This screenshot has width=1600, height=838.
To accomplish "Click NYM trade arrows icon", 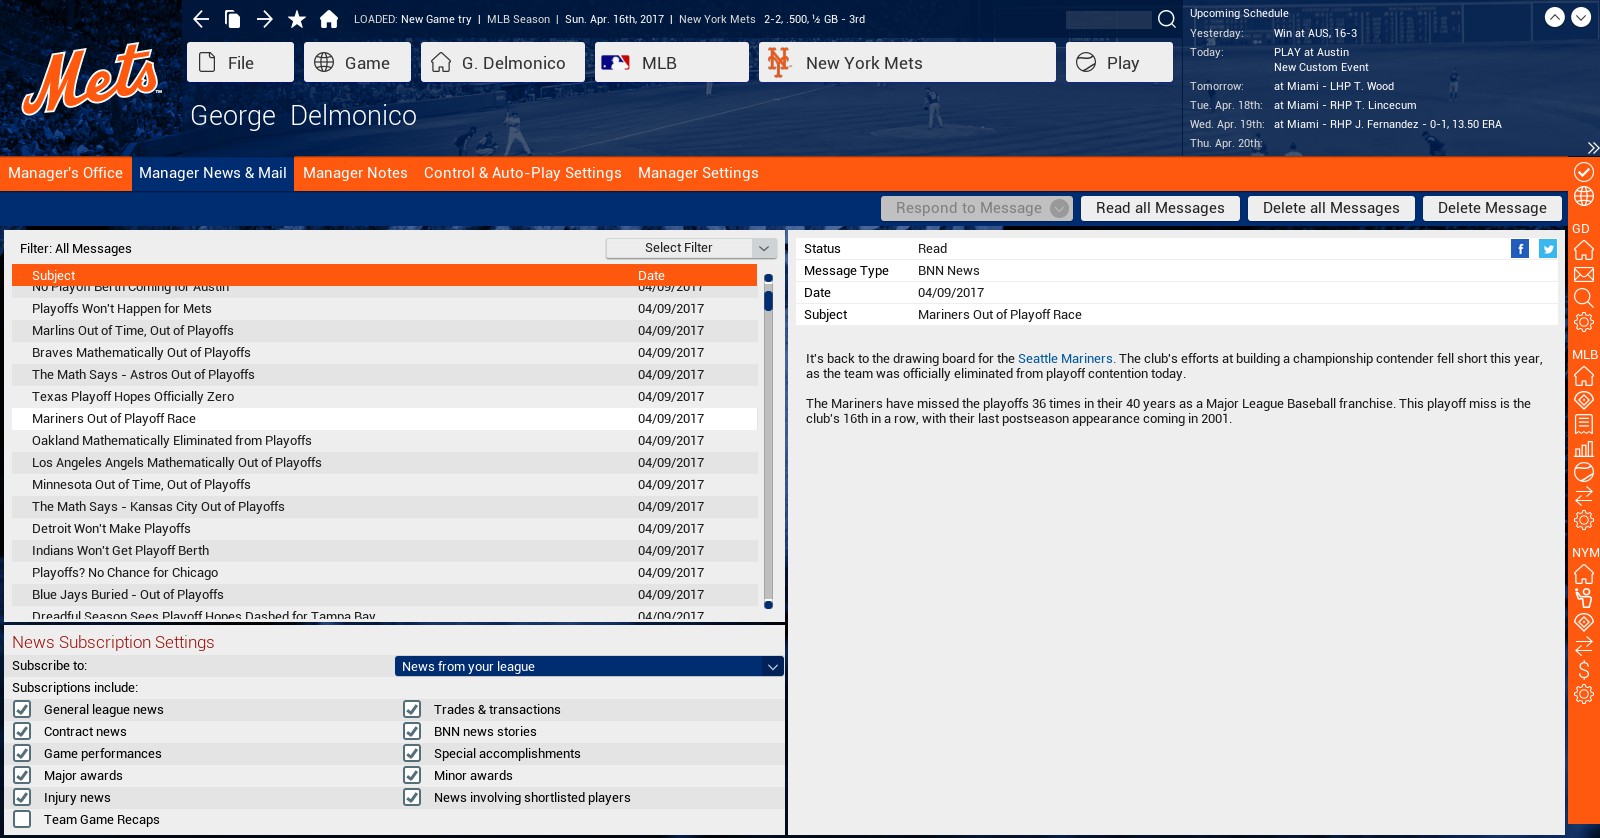I will 1584,646.
